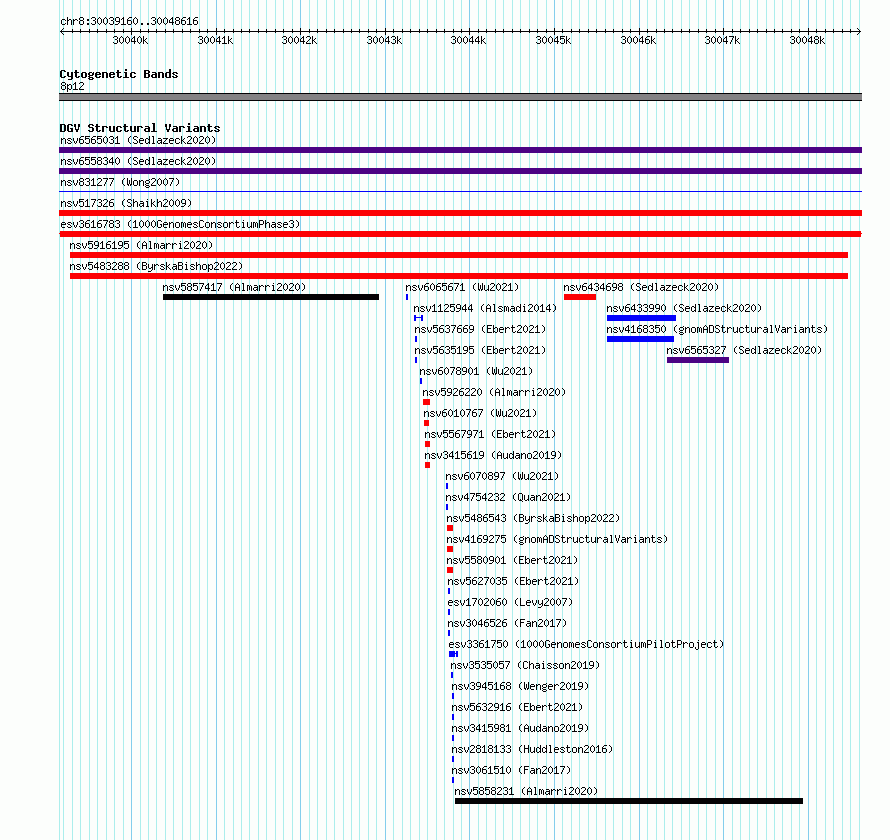Click the blue marker under esv3361750
890x840 pixels.
point(454,654)
